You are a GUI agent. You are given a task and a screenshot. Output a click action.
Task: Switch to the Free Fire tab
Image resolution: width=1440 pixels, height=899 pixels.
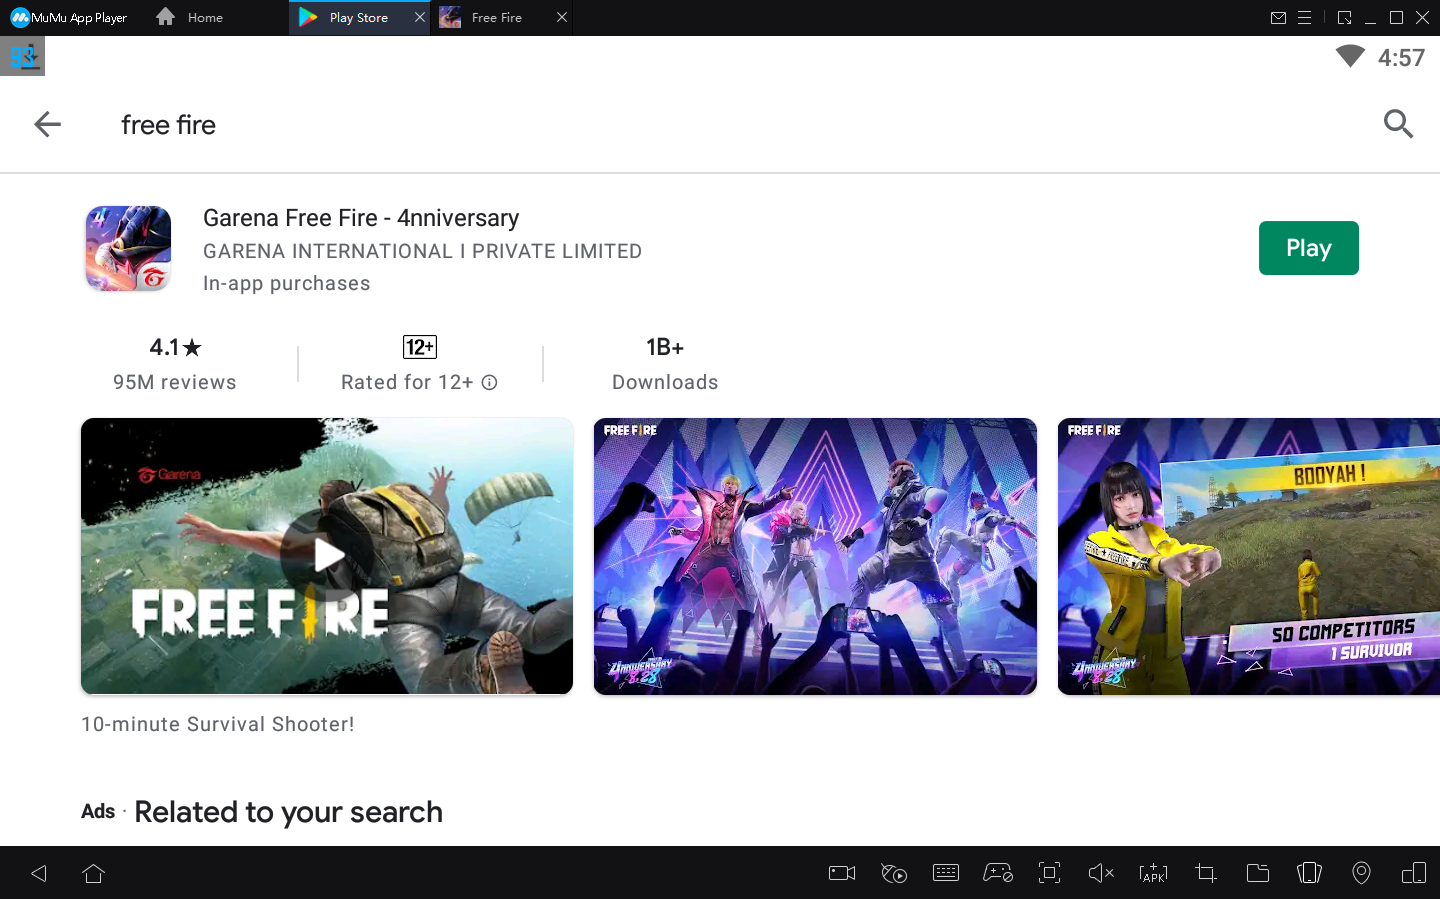497,17
